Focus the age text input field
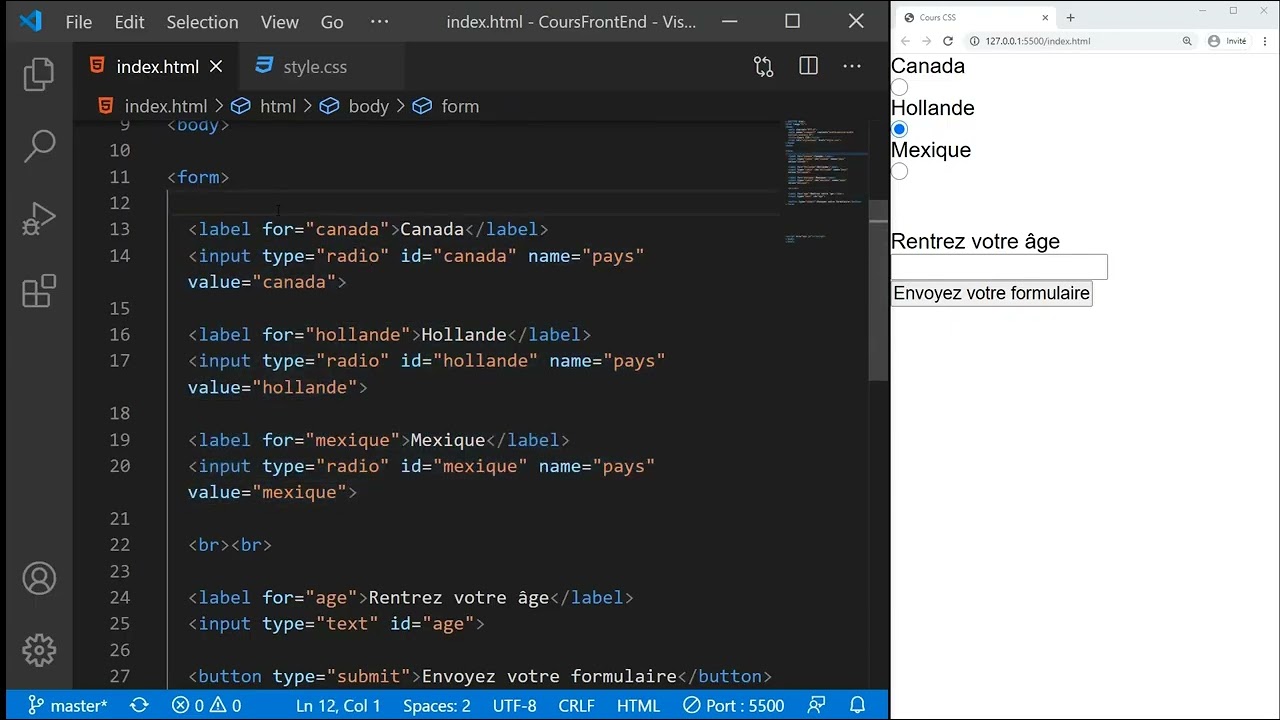1280x720 pixels. (x=999, y=267)
